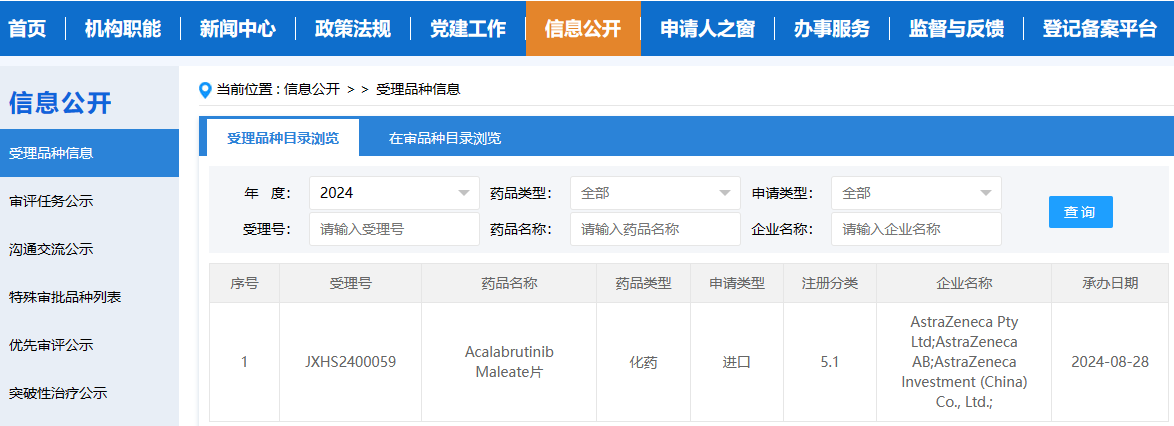Switch to 受理品种目录浏览 tab
The image size is (1174, 426).
coord(283,138)
